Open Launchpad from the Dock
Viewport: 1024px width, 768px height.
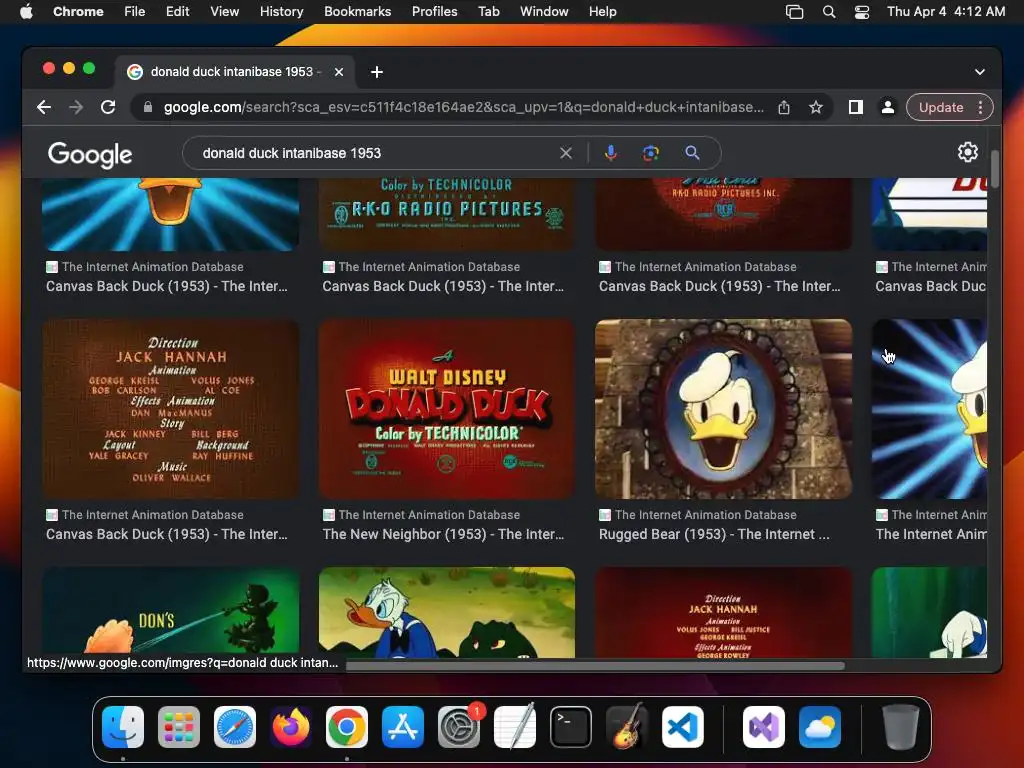(x=179, y=727)
